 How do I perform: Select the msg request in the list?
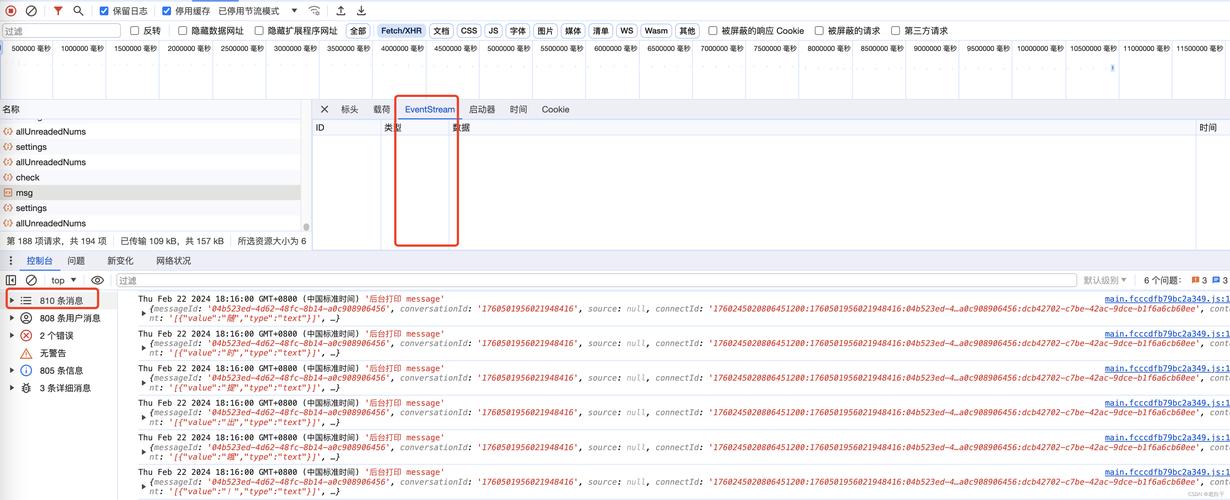(x=24, y=193)
